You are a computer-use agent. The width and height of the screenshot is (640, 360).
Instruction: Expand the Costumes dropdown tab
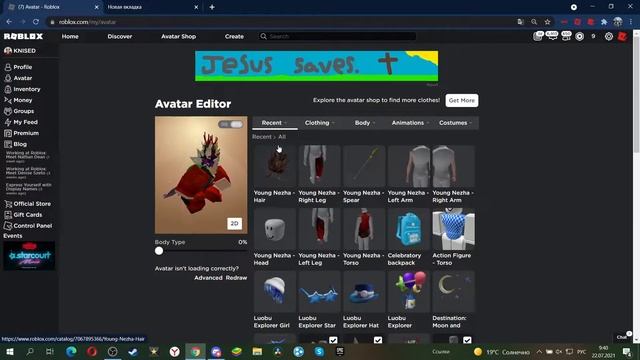pos(455,123)
